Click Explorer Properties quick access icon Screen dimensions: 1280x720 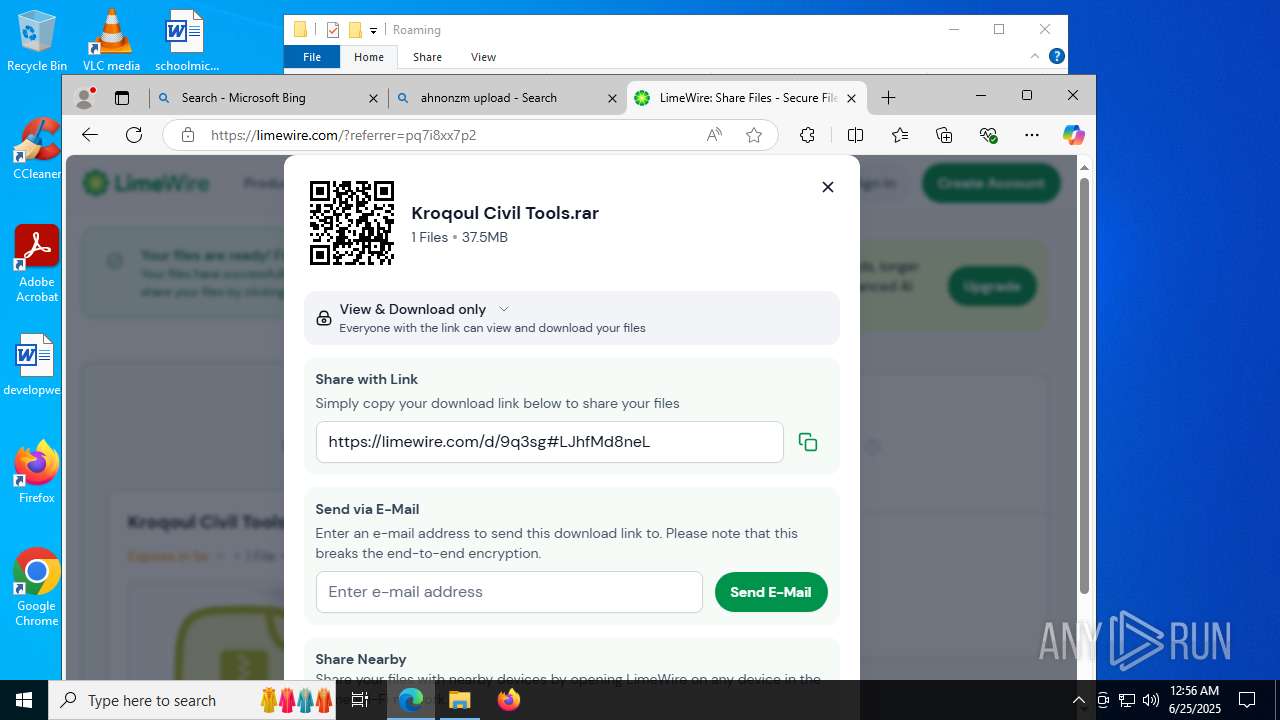pos(333,30)
